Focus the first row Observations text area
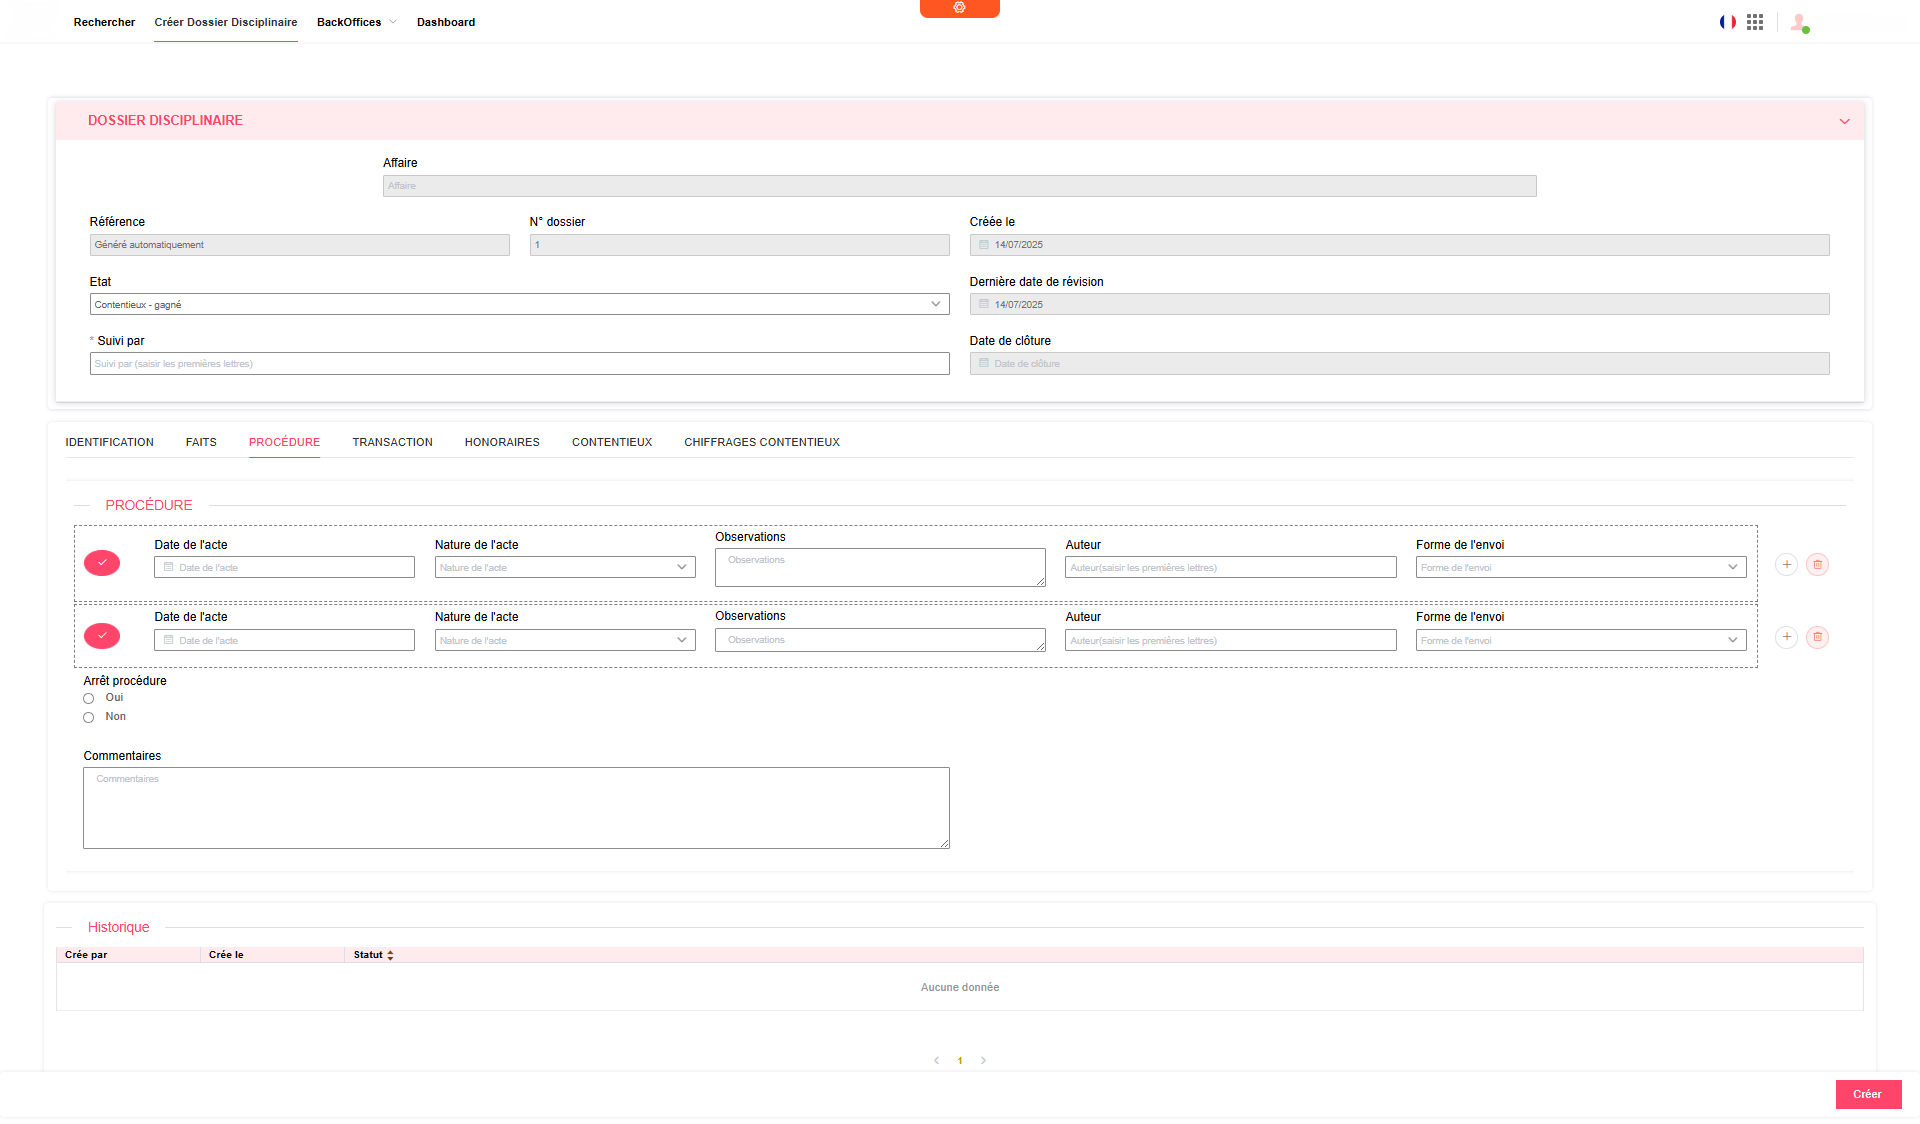This screenshot has width=1920, height=1124. [880, 567]
